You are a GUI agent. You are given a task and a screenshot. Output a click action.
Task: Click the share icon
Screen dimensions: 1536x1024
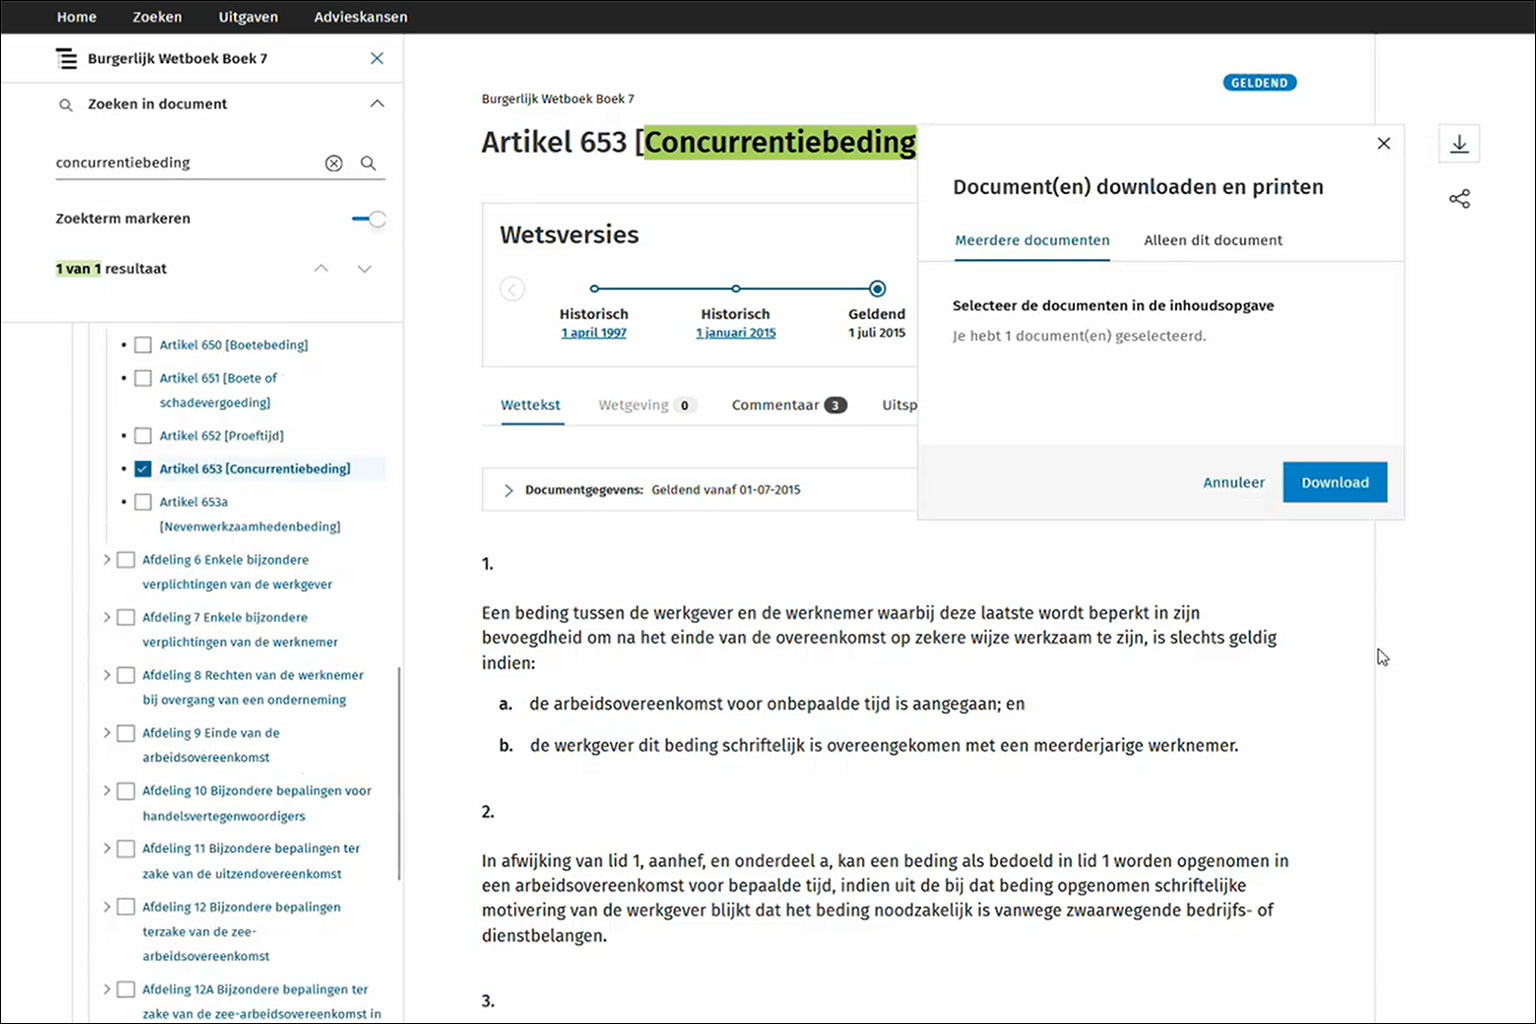(1459, 199)
